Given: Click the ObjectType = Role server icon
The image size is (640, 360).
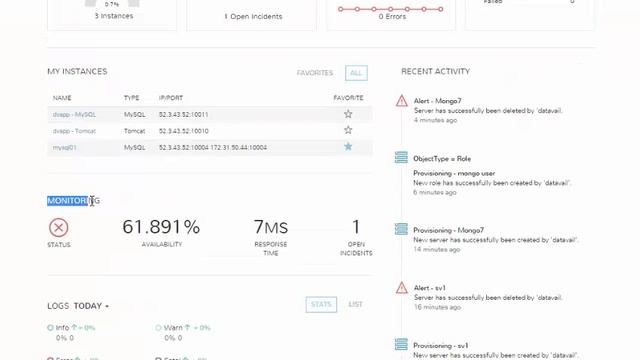Looking at the screenshot, I should point(401,157).
